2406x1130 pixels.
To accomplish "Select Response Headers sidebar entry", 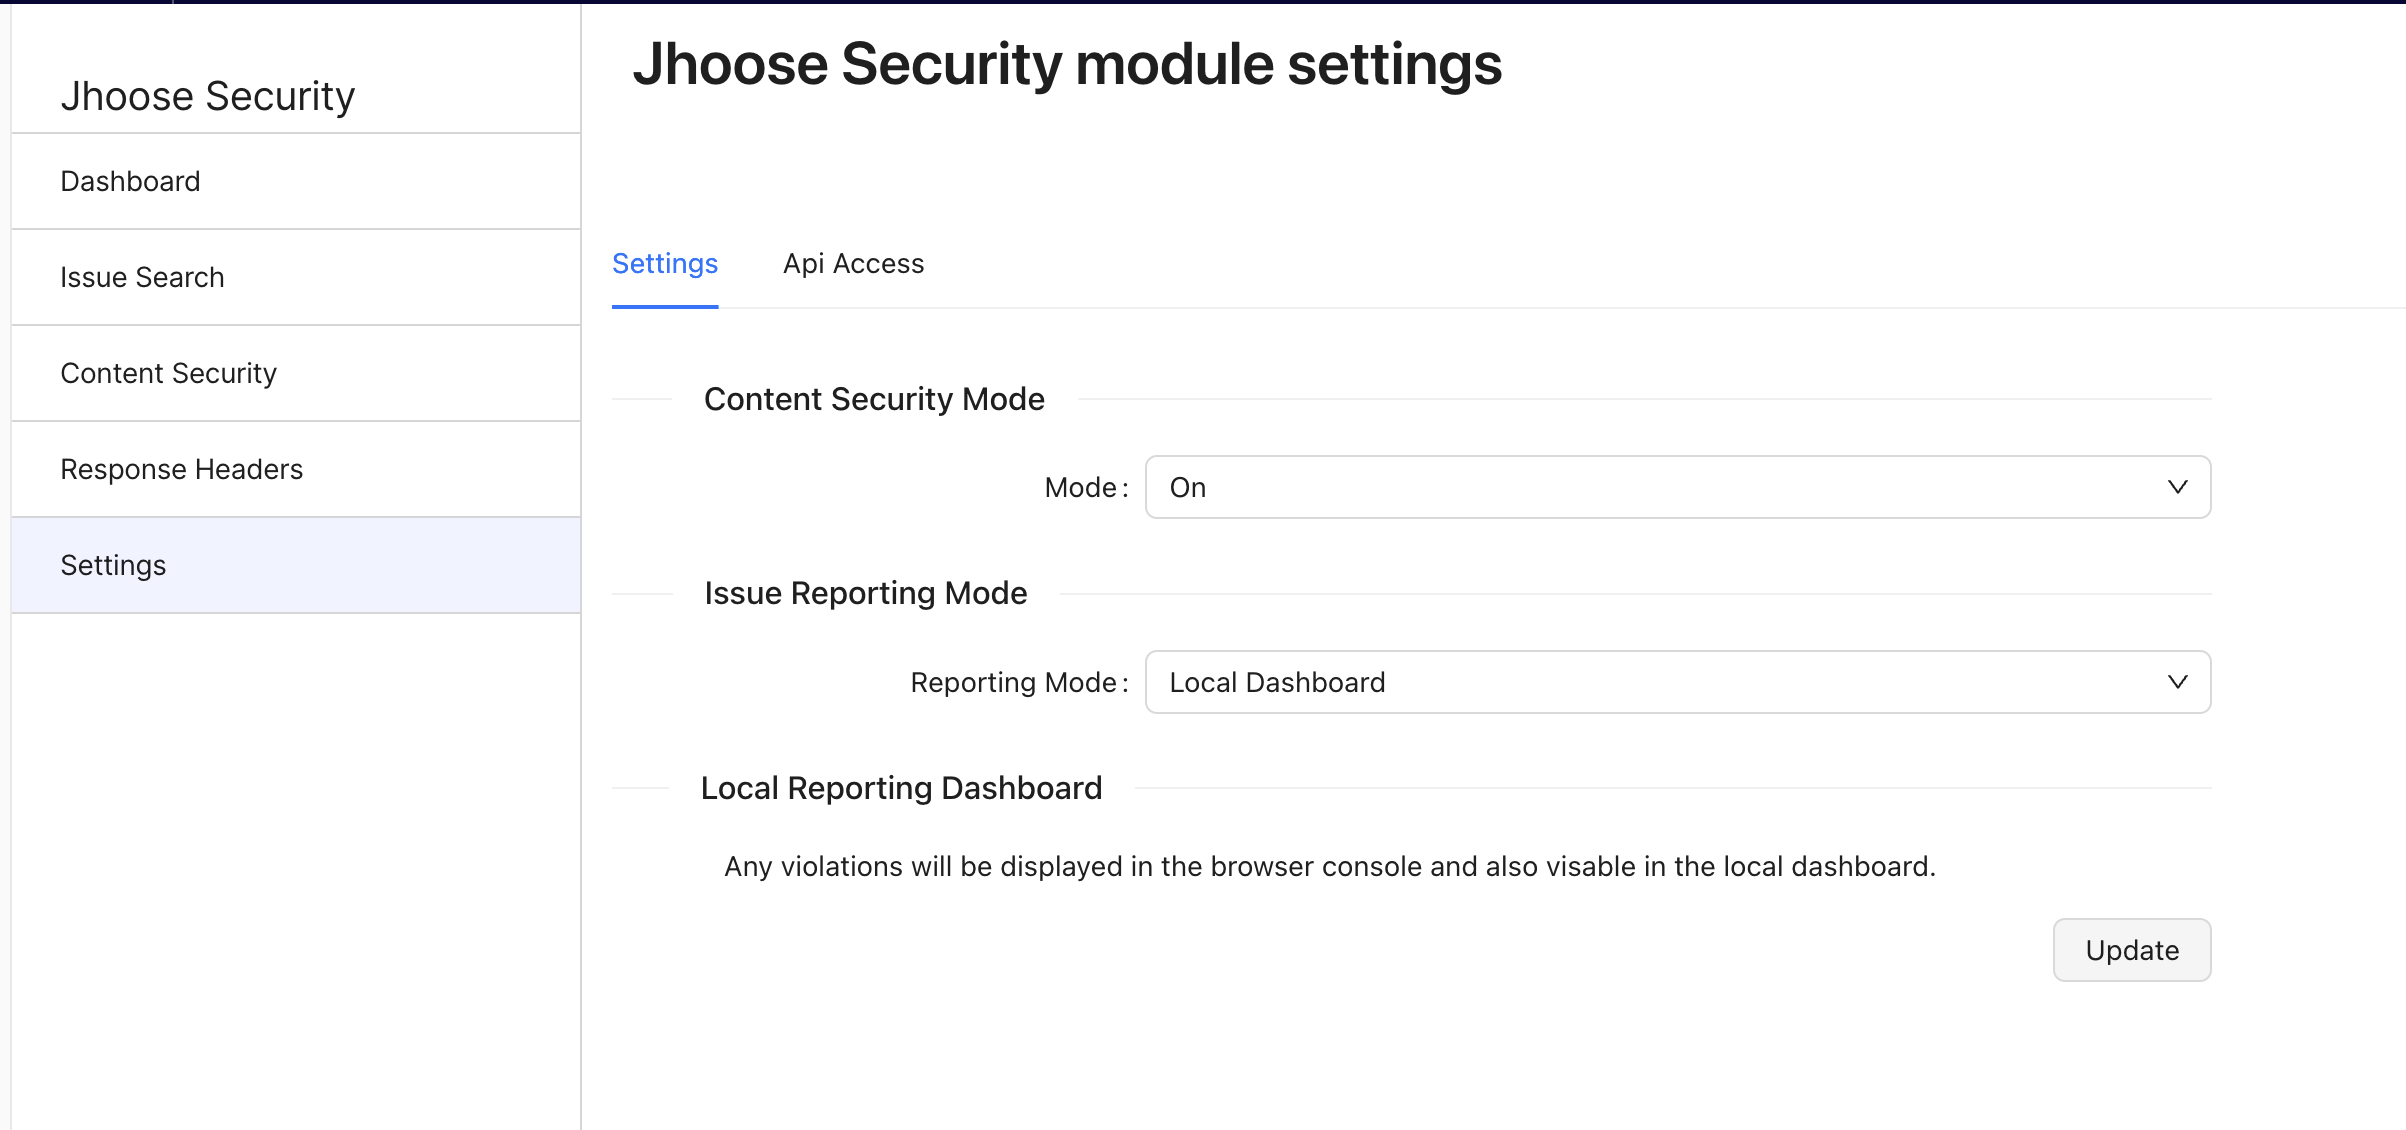I will pyautogui.click(x=181, y=469).
